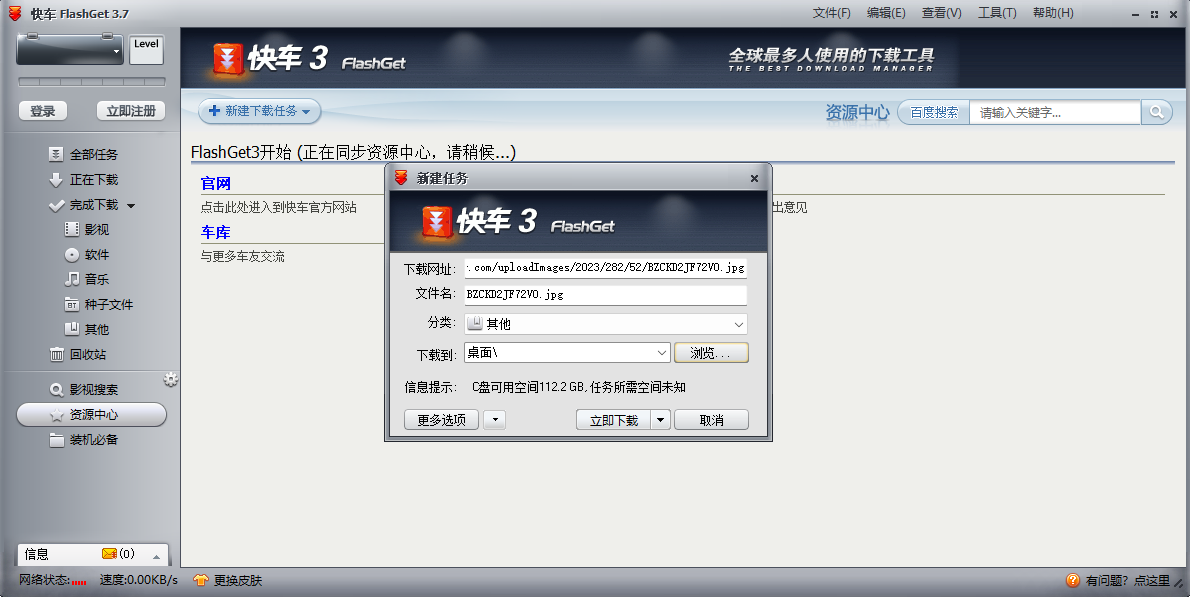The width and height of the screenshot is (1190, 597).
Task: Open the 影视 download category
Action: 98,229
